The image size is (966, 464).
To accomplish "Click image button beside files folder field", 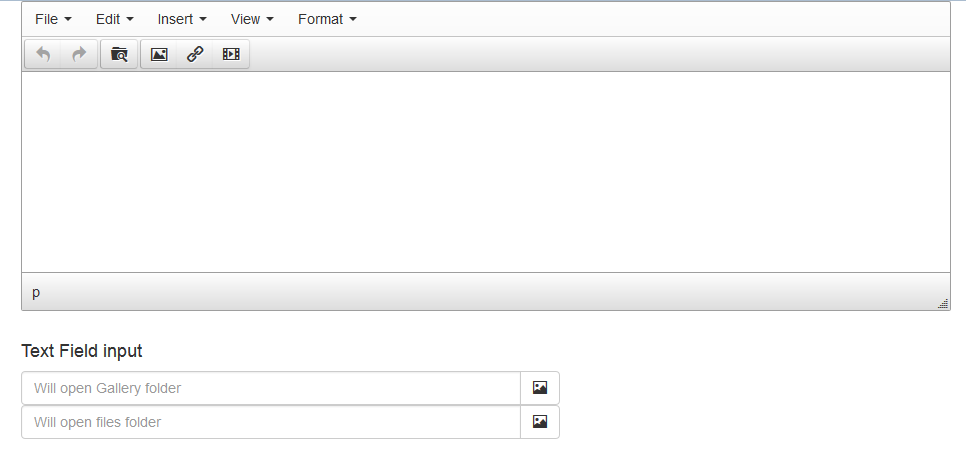I will coord(540,421).
